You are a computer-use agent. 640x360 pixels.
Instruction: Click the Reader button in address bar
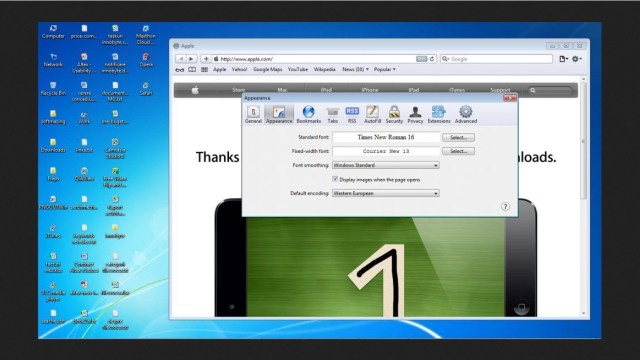[x=422, y=59]
